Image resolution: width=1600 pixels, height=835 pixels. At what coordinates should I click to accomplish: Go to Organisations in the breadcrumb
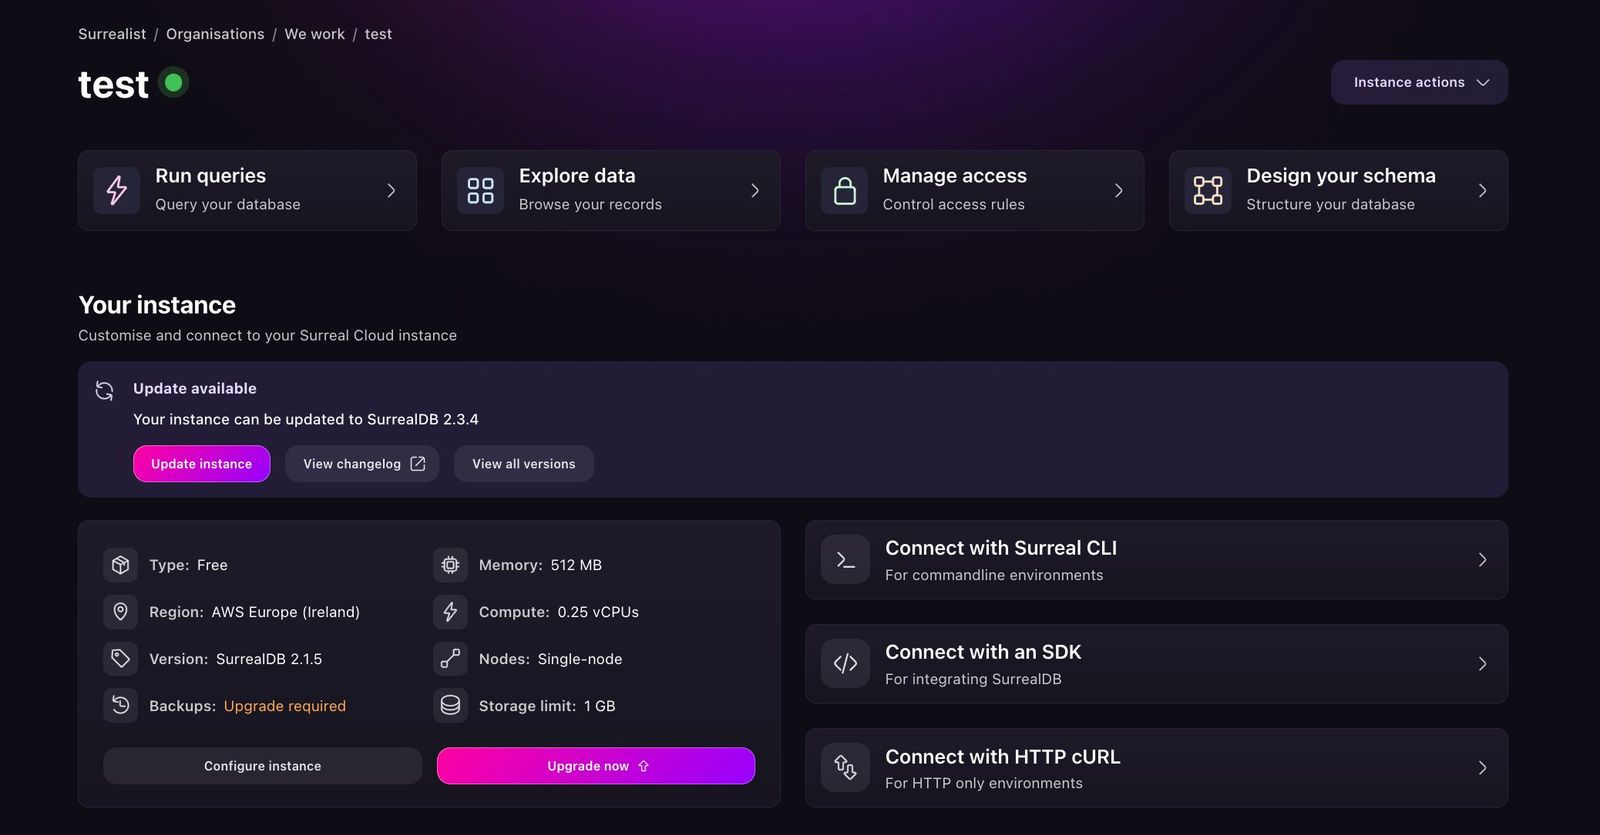215,34
